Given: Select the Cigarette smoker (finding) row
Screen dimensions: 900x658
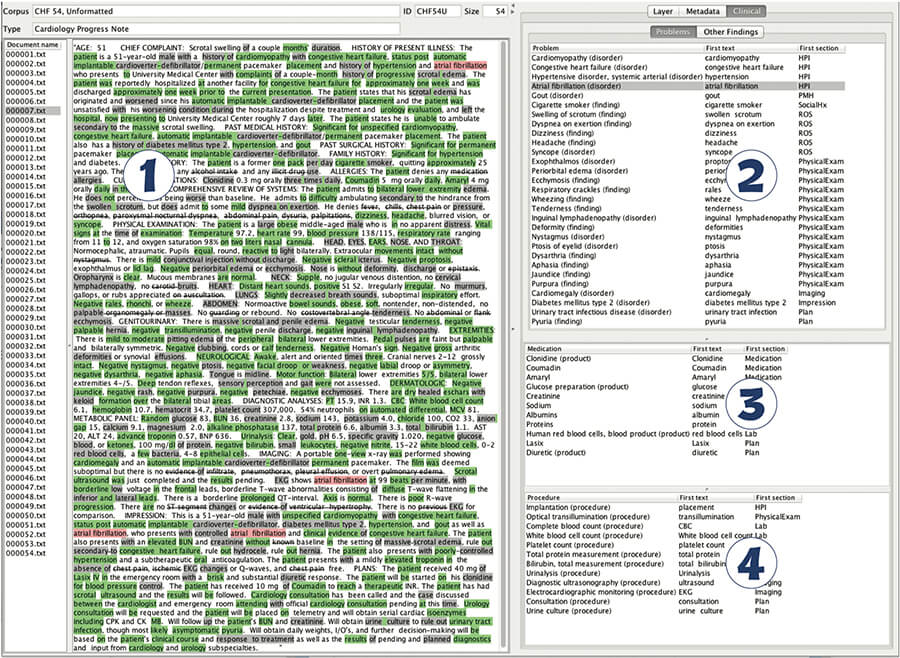Looking at the screenshot, I should tap(688, 105).
